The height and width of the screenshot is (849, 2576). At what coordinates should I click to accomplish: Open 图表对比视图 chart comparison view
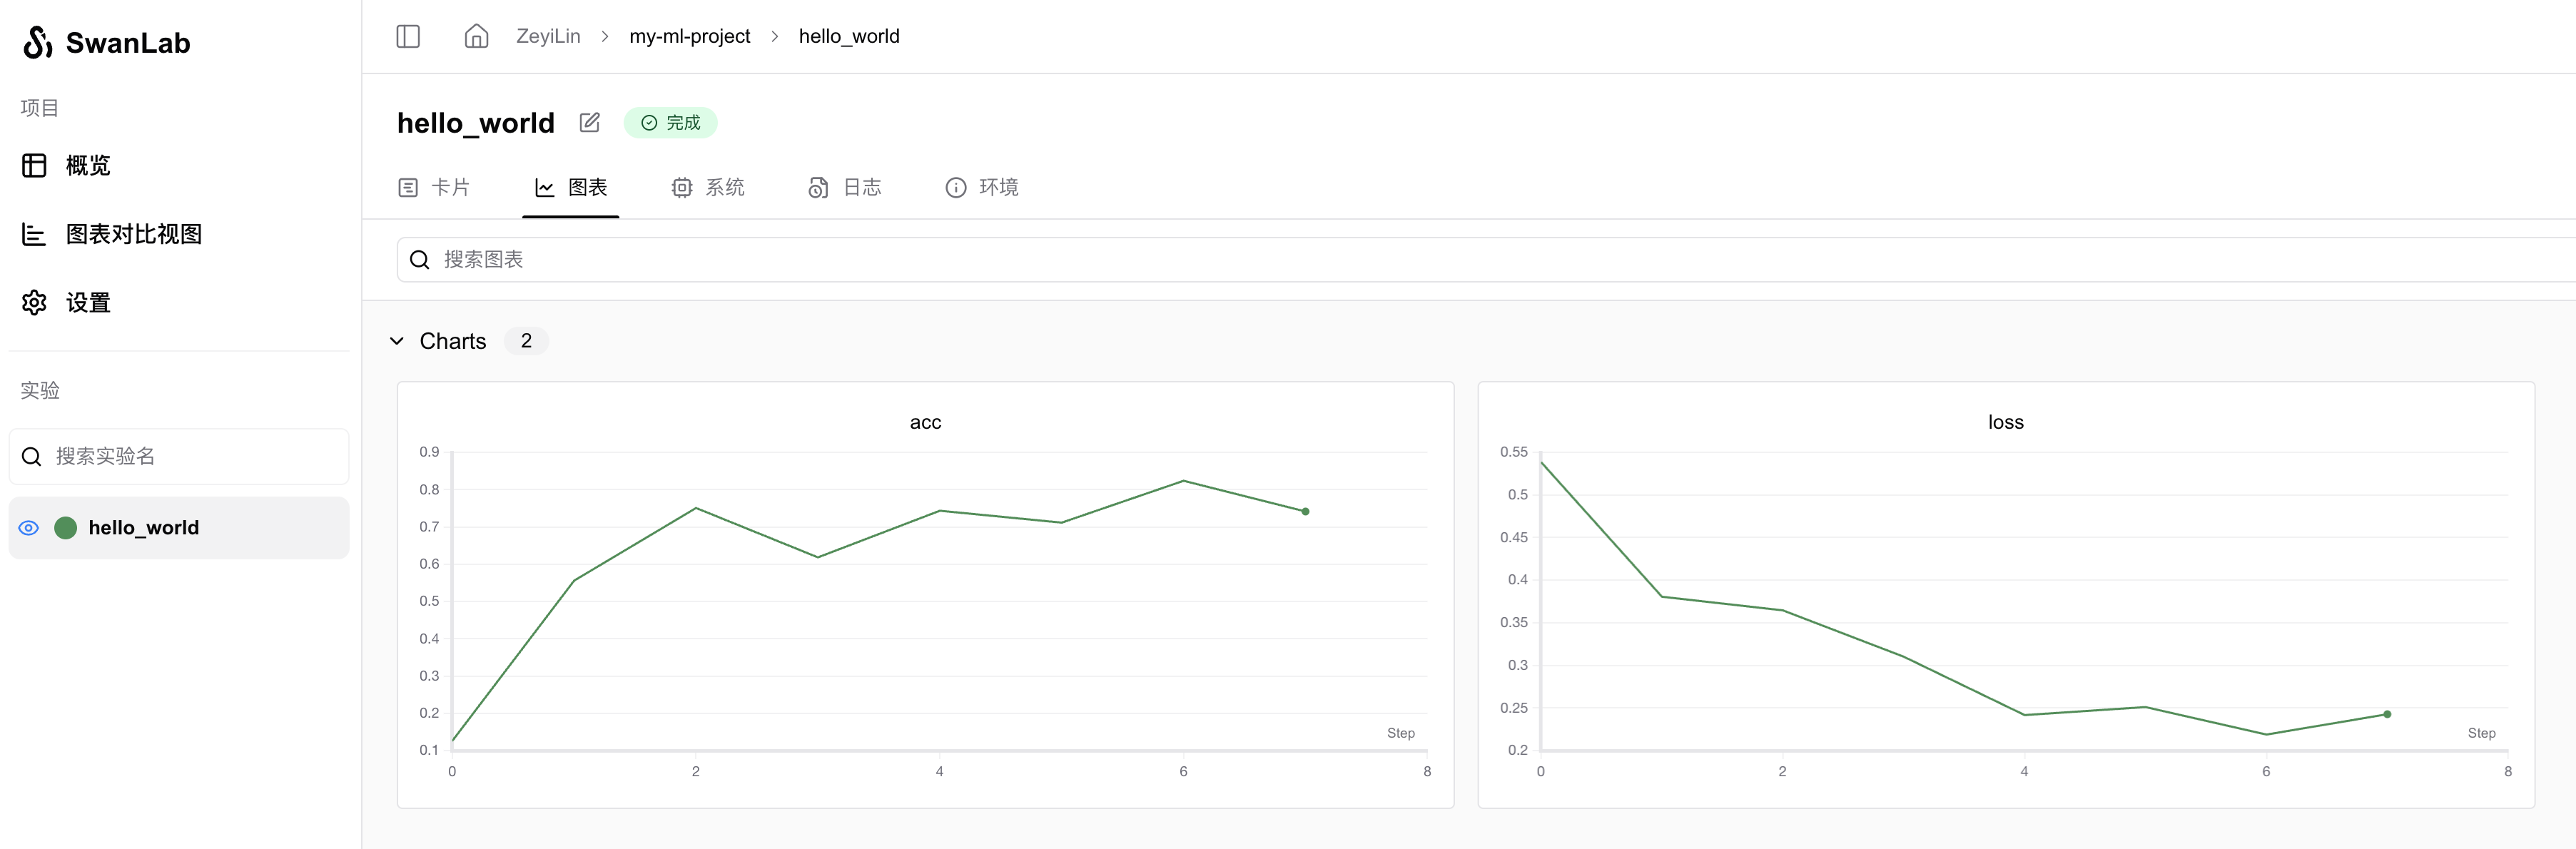133,234
